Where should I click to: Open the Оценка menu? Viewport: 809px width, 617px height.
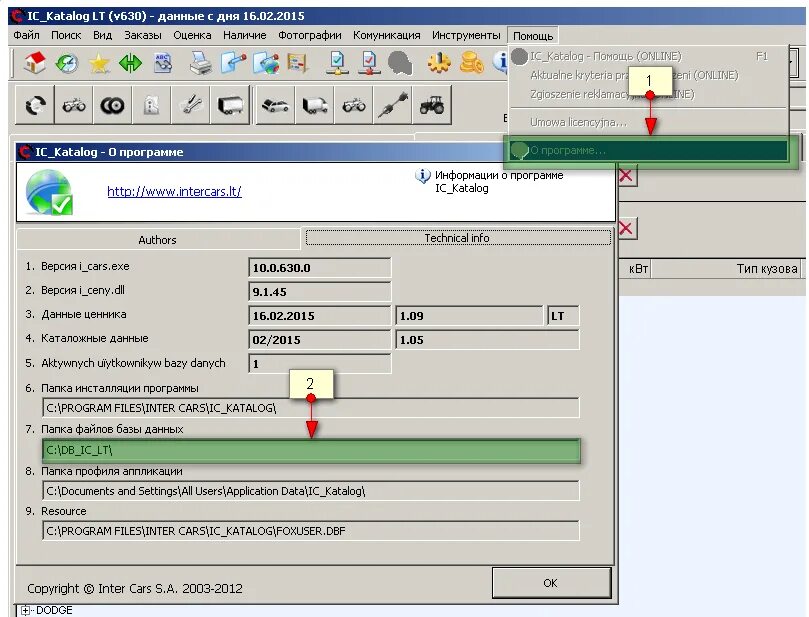(x=192, y=35)
